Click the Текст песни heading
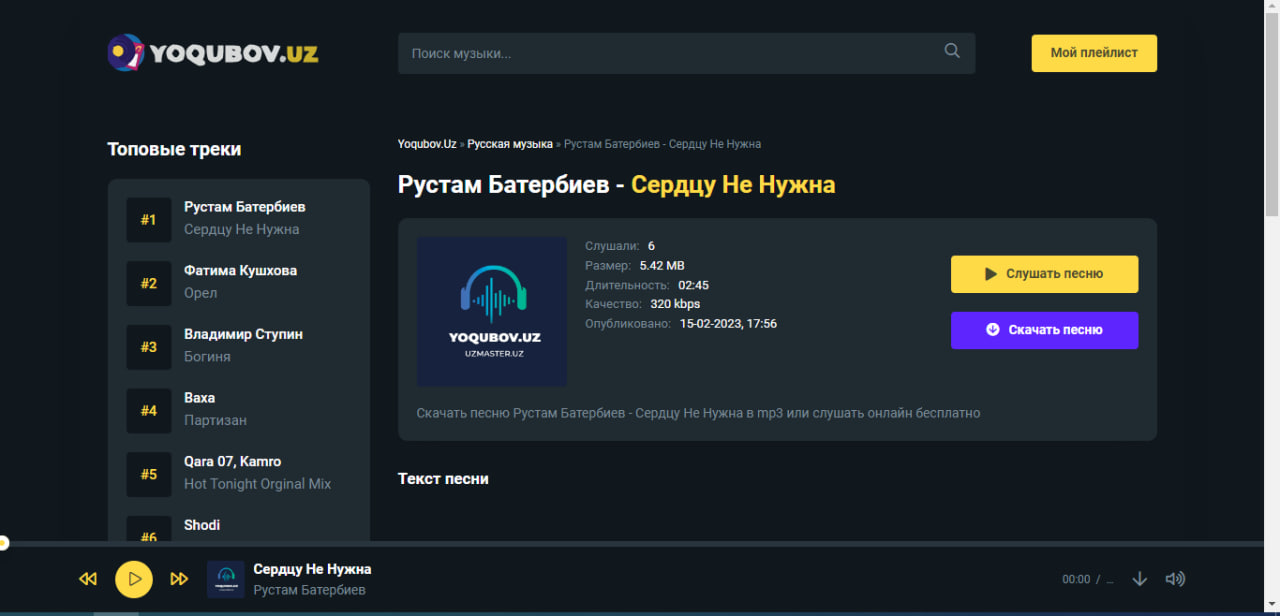 point(443,479)
